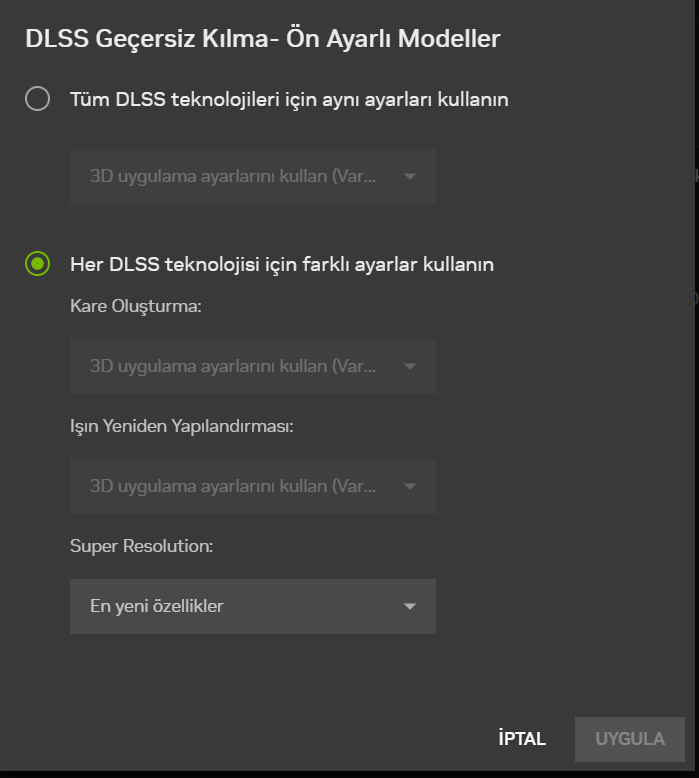Open the Işın Yeniden Yapılandırması dropdown

pos(252,486)
